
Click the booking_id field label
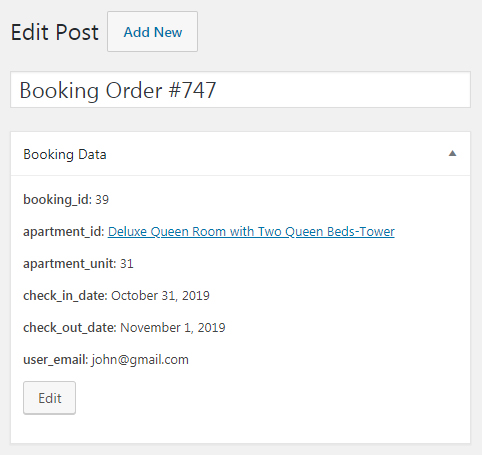click(57, 200)
